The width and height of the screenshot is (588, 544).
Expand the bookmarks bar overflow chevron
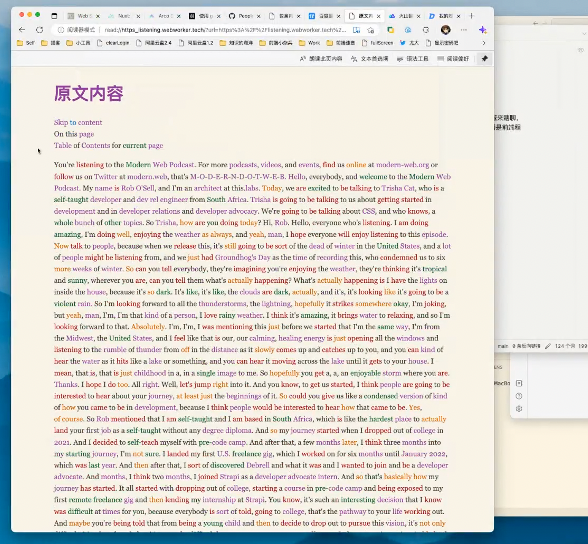[484, 43]
